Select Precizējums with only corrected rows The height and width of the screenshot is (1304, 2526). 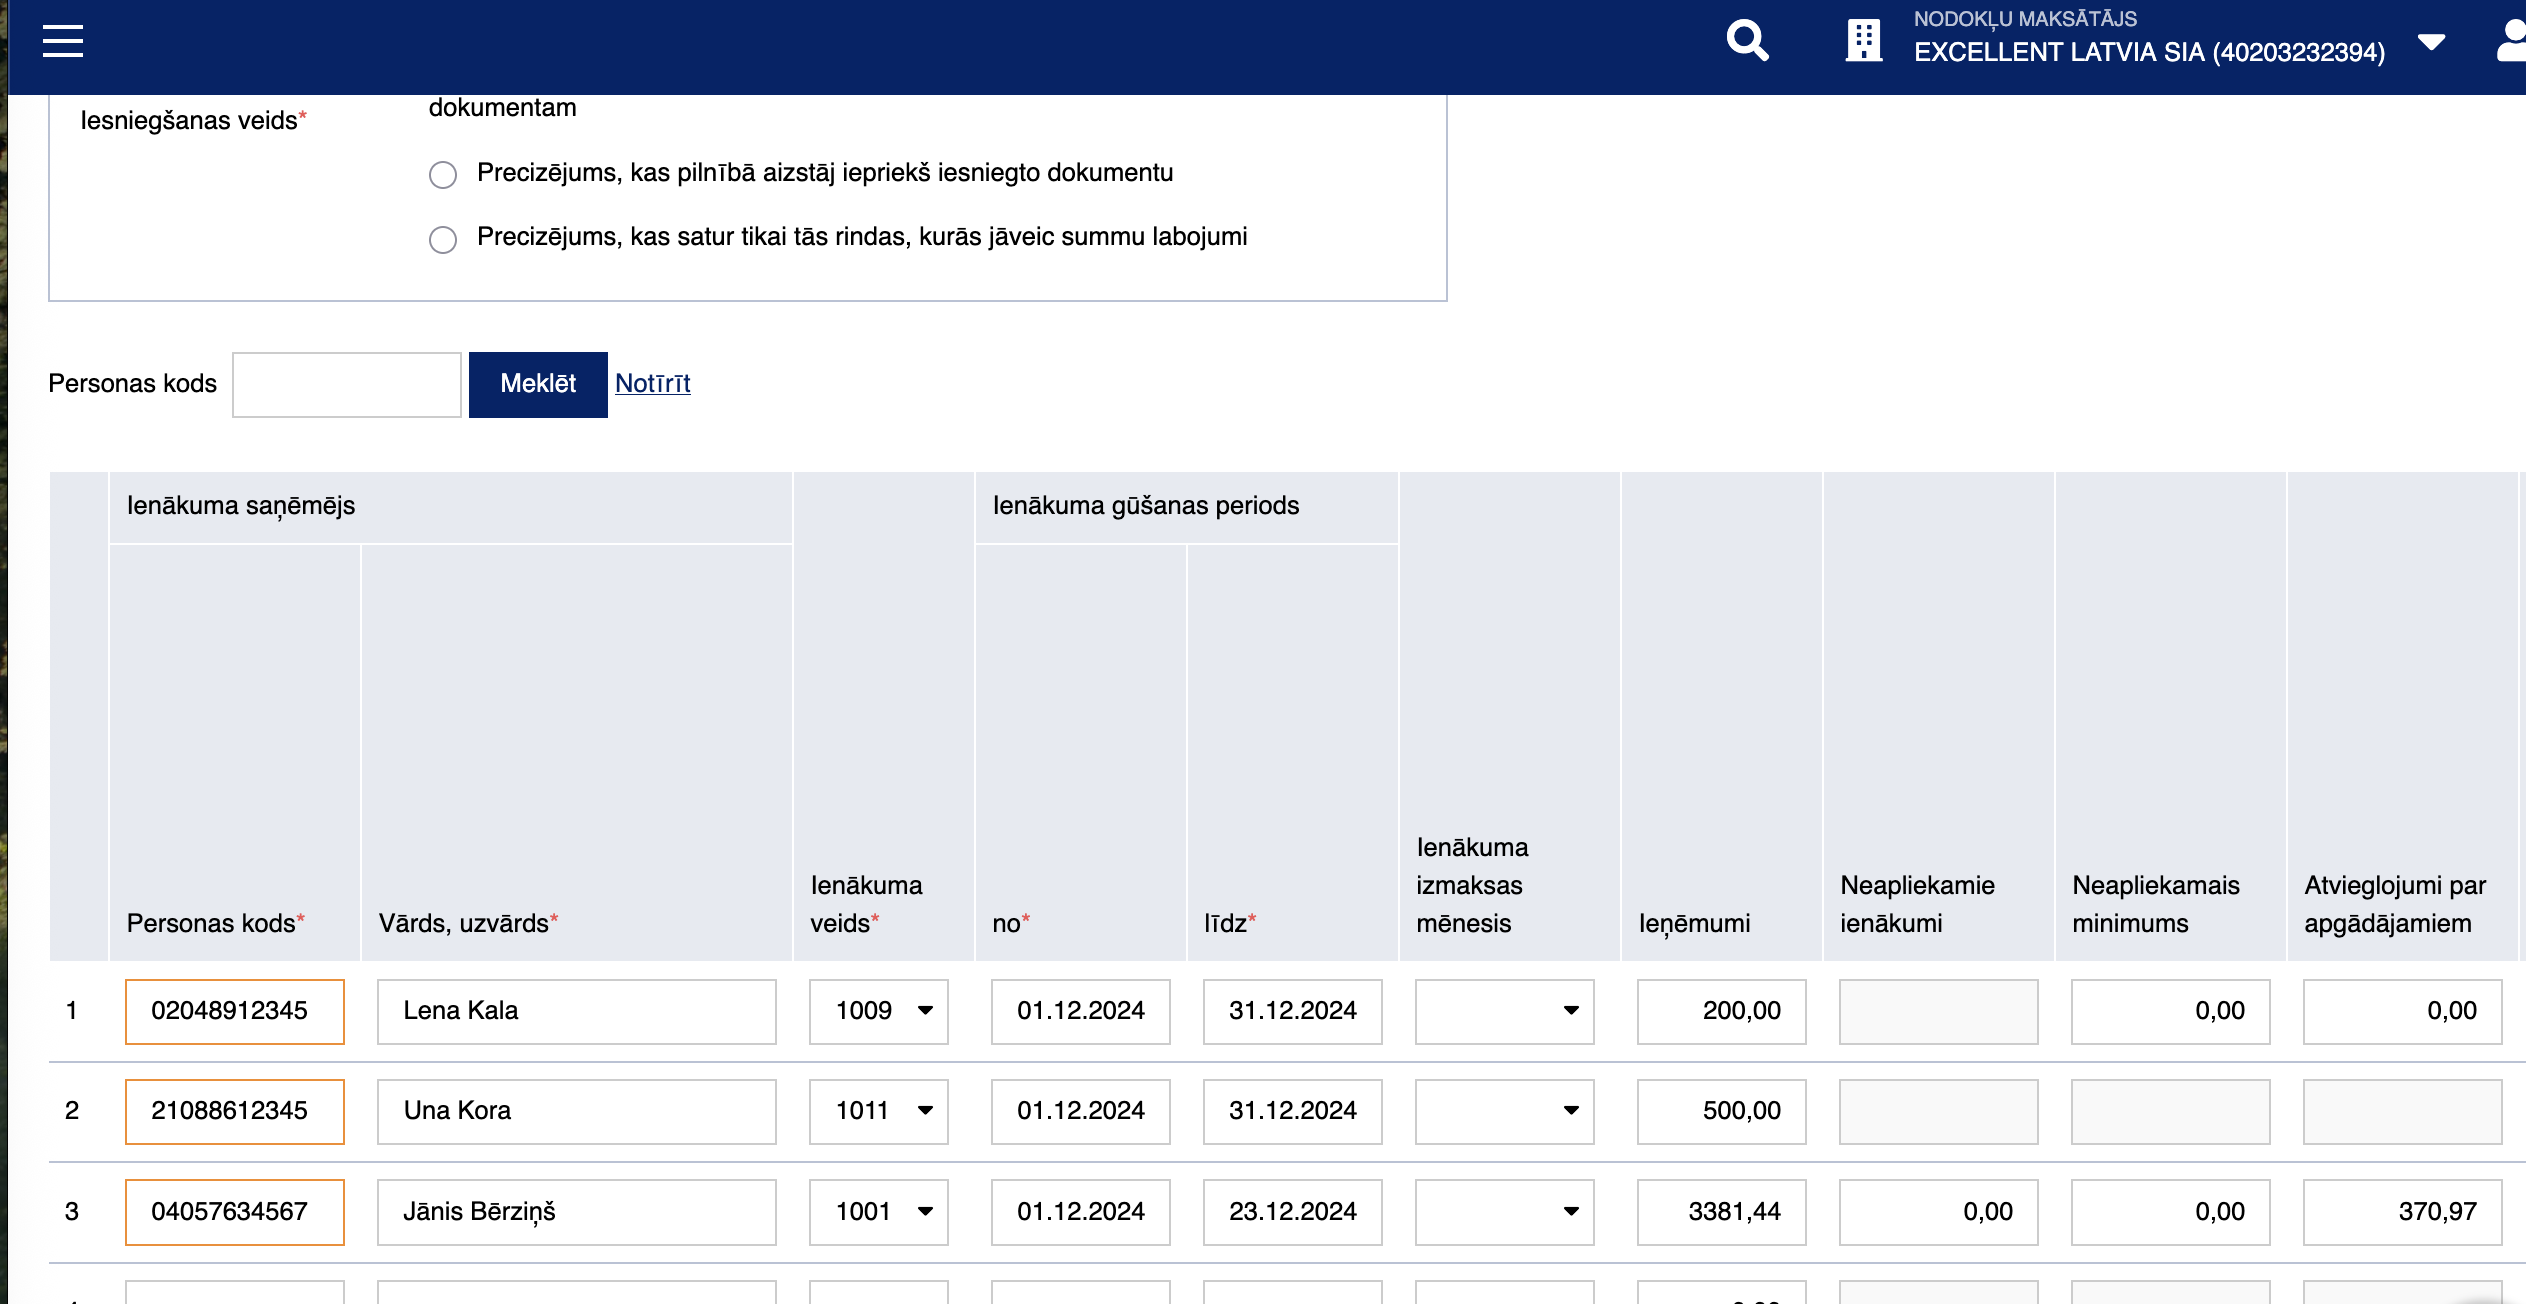click(x=443, y=239)
